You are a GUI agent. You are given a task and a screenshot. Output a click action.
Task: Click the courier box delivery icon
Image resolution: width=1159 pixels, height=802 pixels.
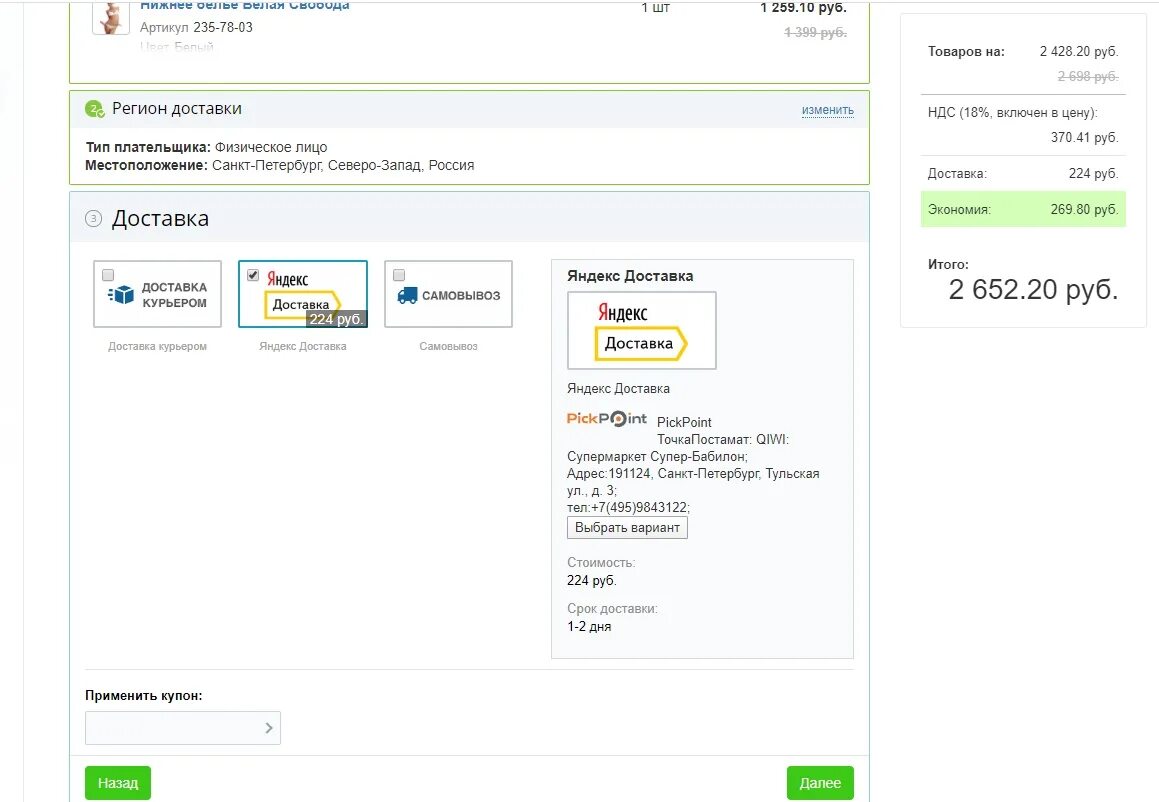point(120,295)
